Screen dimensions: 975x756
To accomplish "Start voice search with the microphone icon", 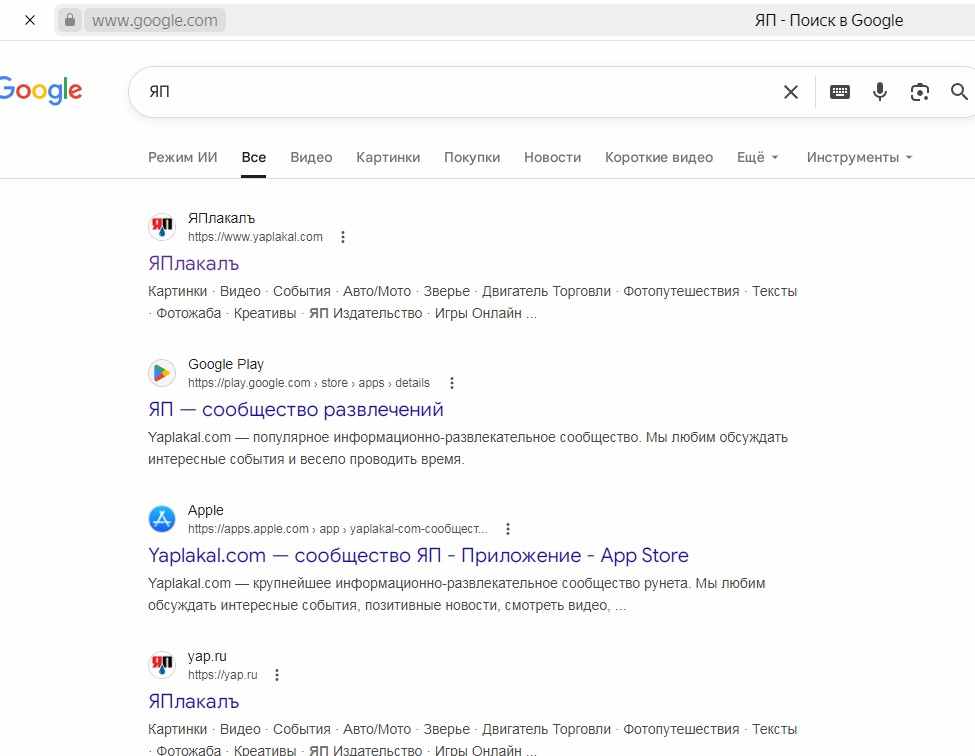I will 879,92.
